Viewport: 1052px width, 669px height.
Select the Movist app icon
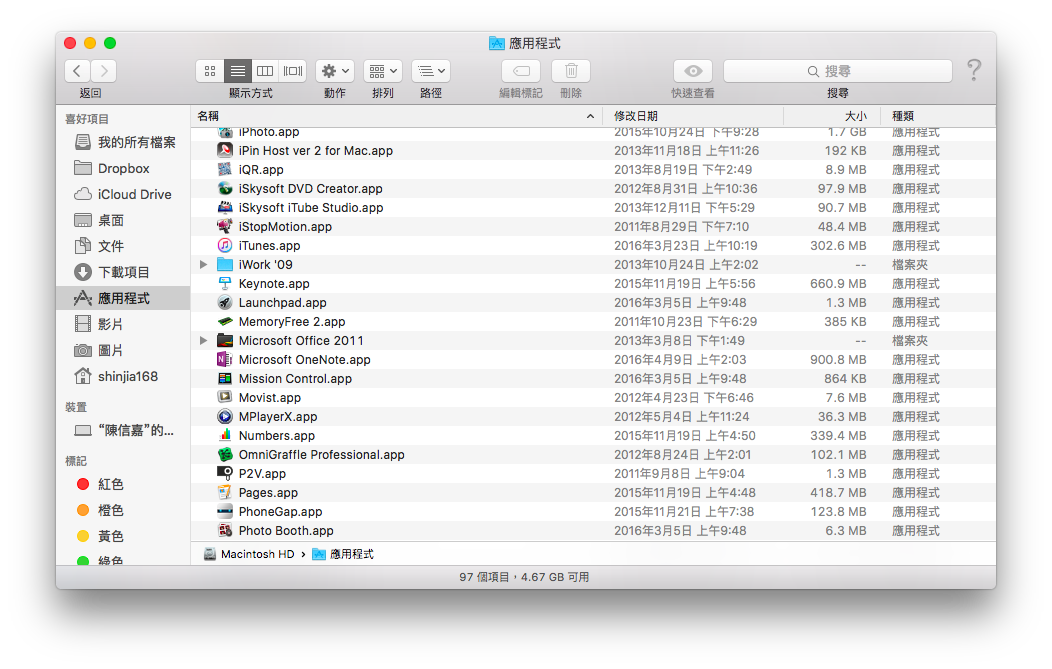(225, 397)
